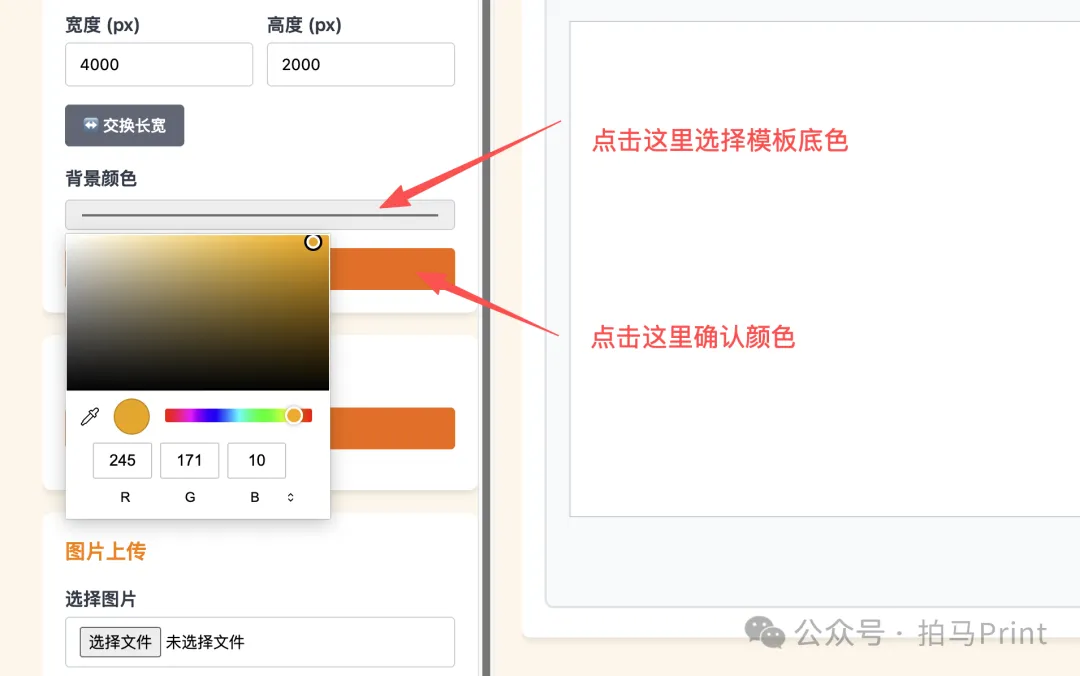
Task: Toggle the RGB color format arrows
Action: click(291, 497)
